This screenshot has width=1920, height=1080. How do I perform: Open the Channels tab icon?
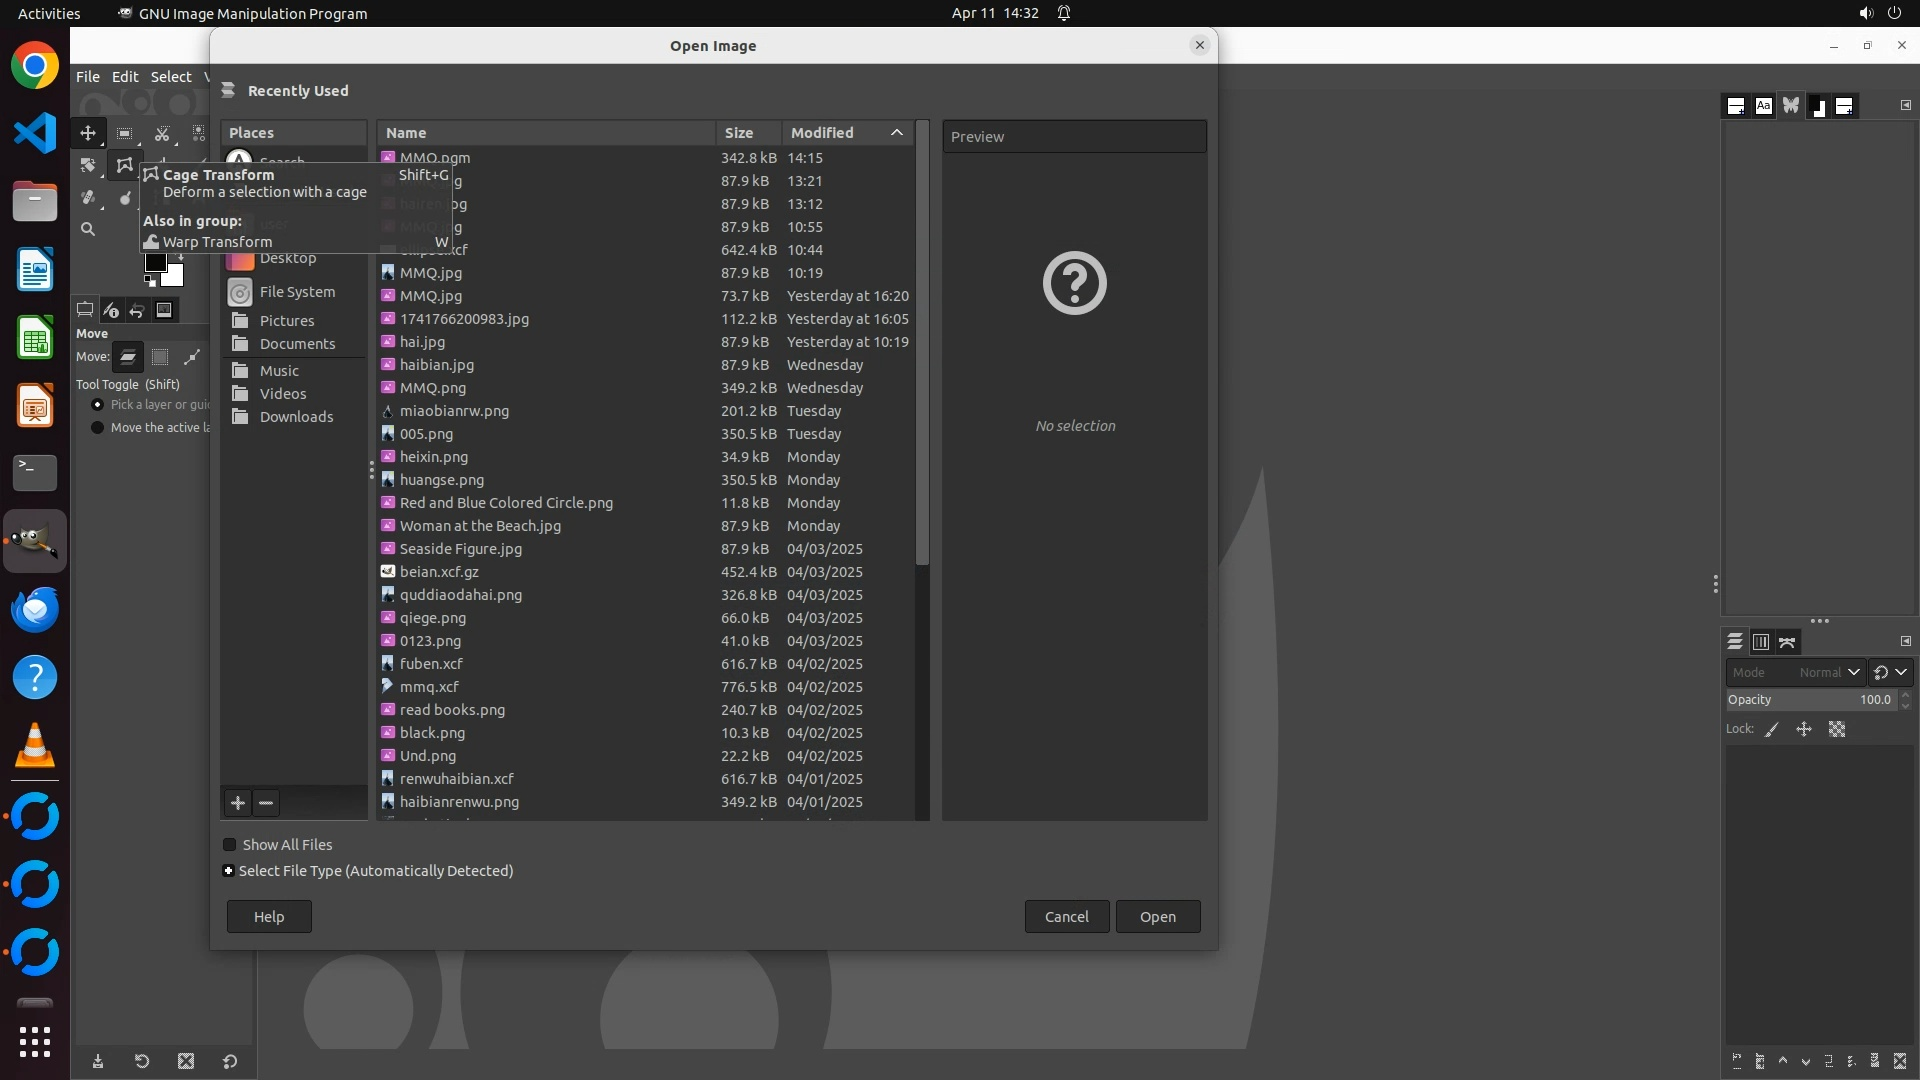click(1761, 642)
